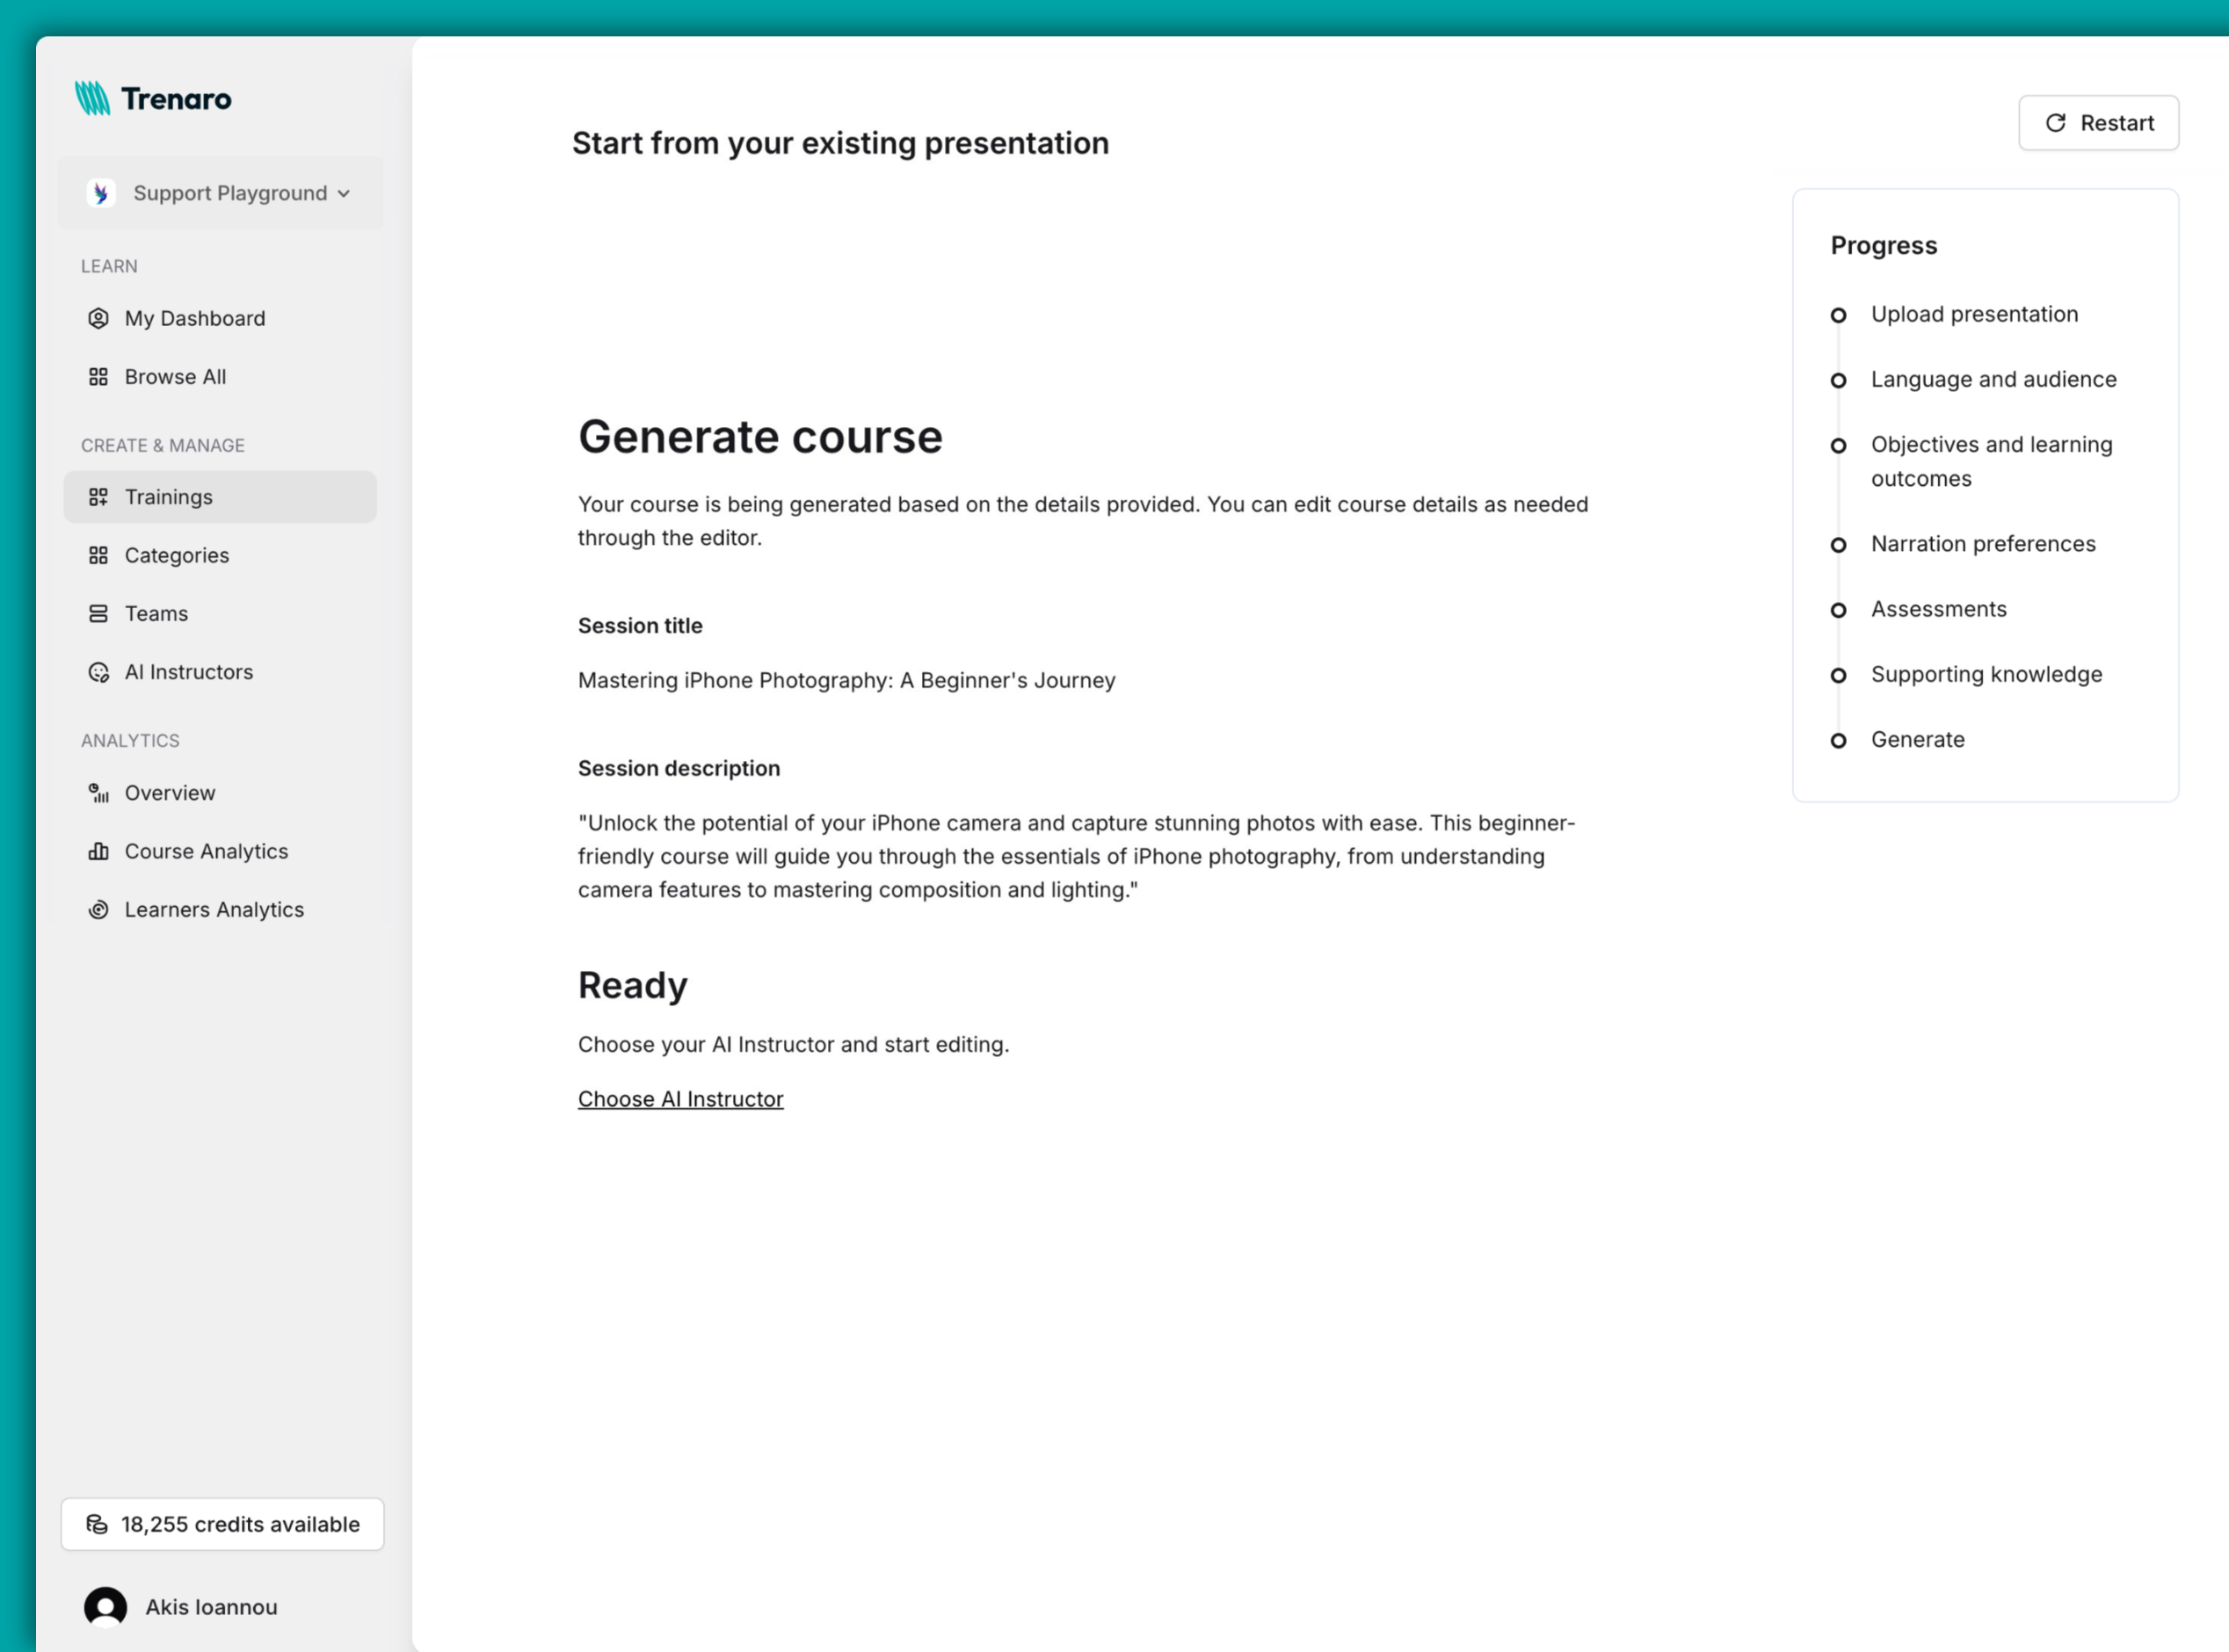Select the AI Instructors icon
The height and width of the screenshot is (1652, 2229).
click(x=98, y=672)
